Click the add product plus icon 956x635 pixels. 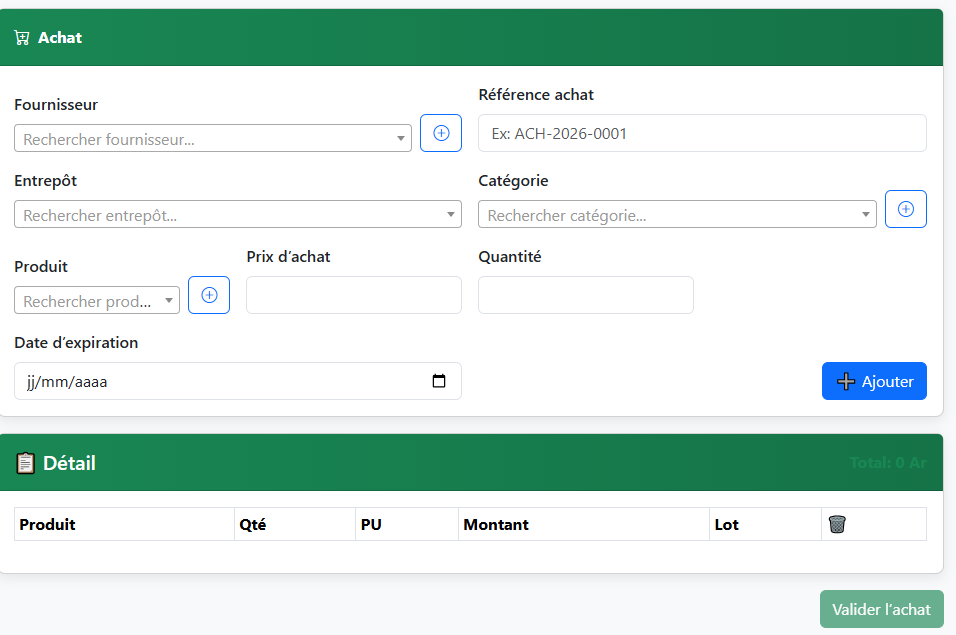[x=209, y=295]
